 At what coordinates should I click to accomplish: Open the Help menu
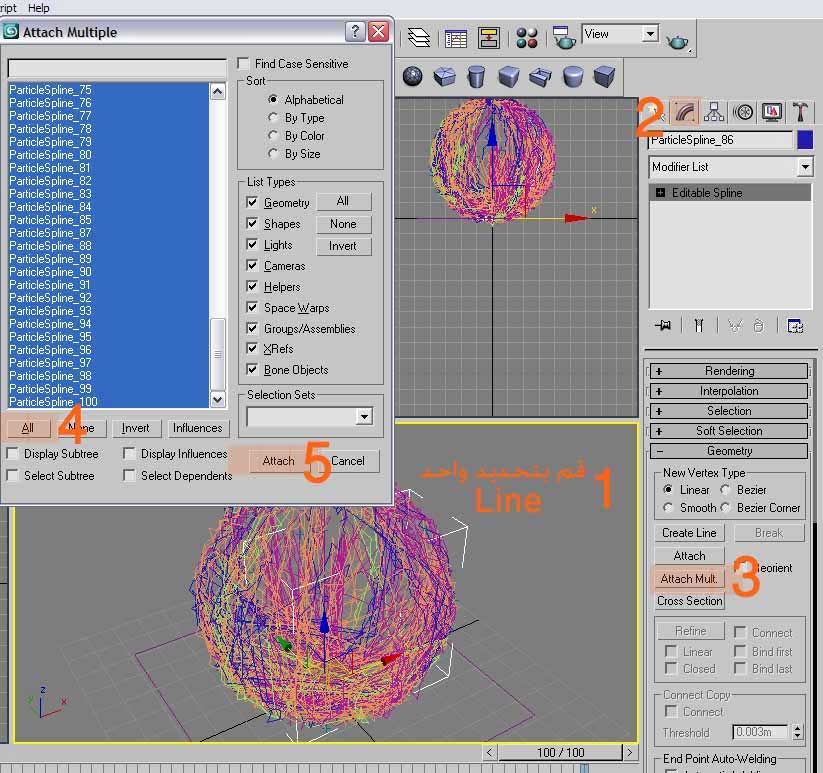coord(38,7)
